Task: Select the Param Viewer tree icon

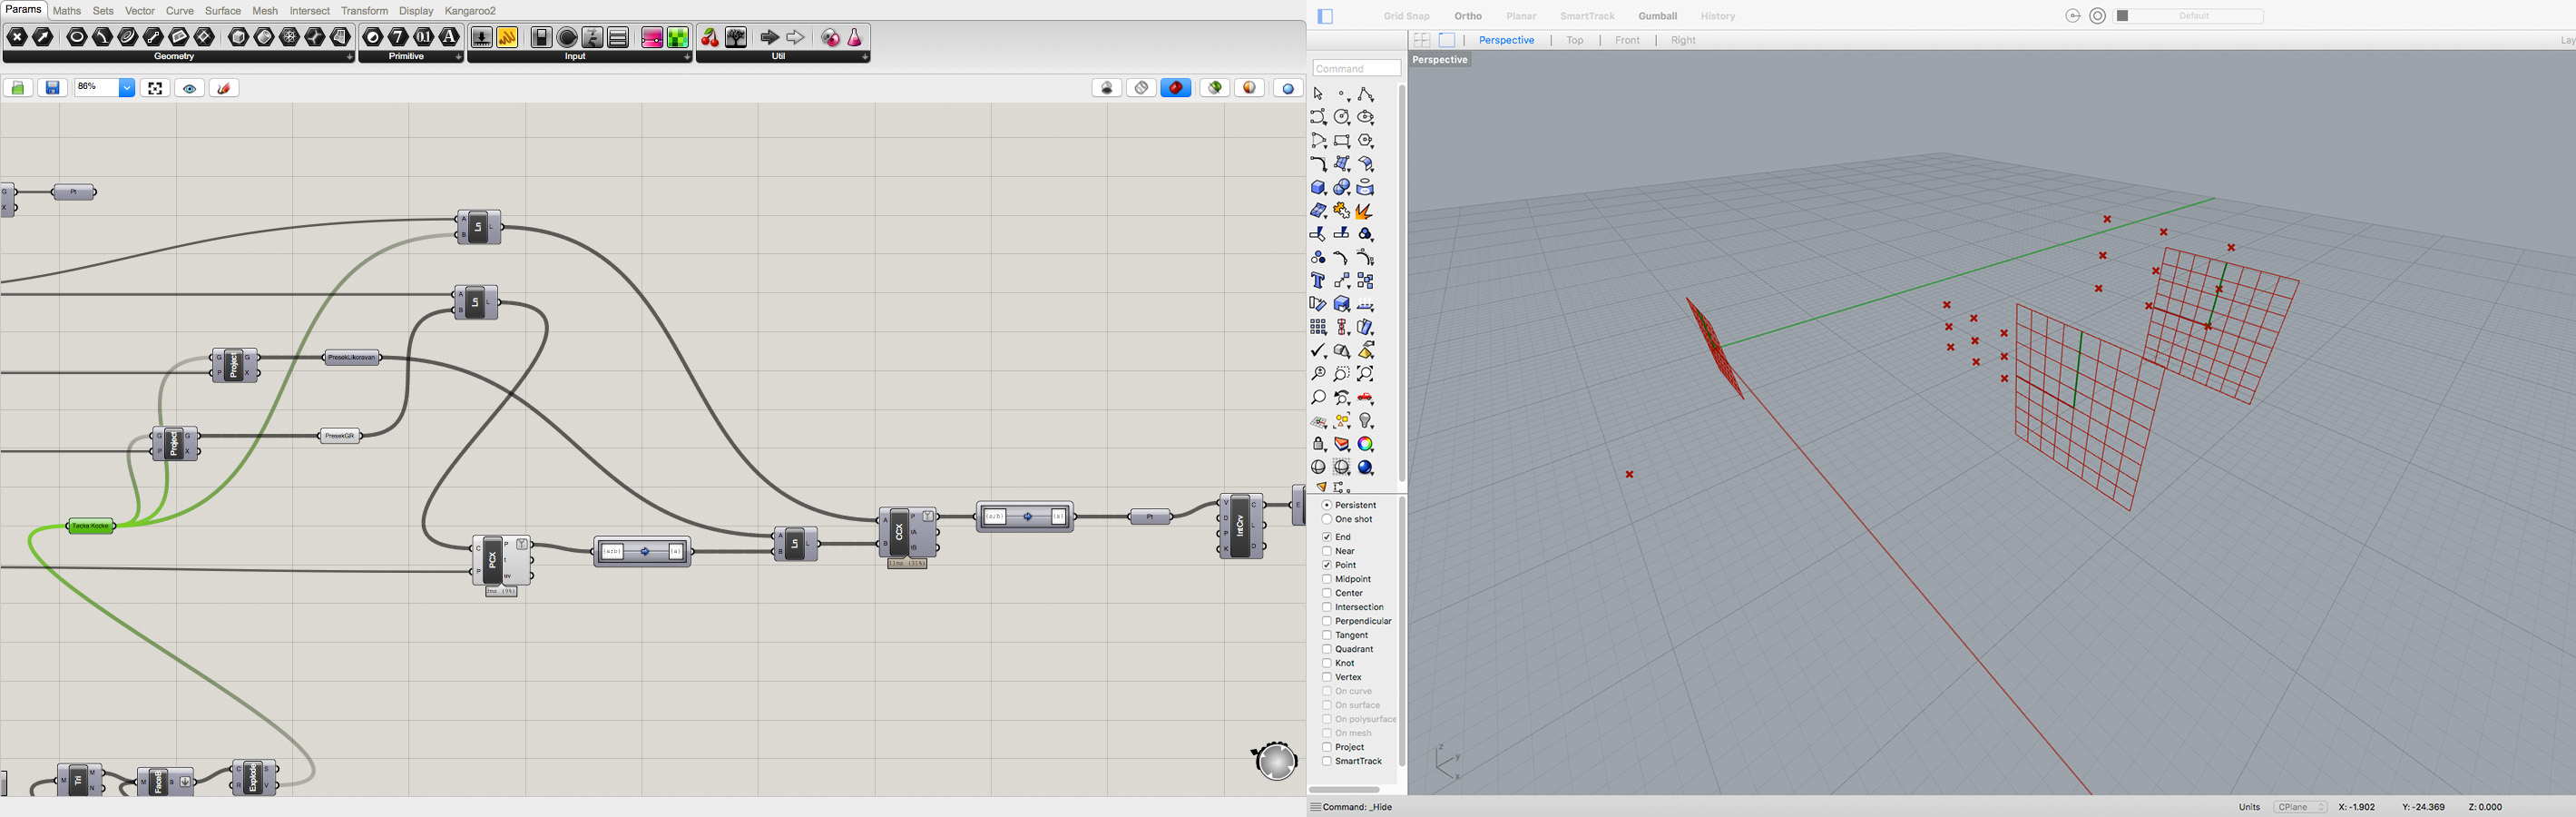Action: (x=736, y=37)
